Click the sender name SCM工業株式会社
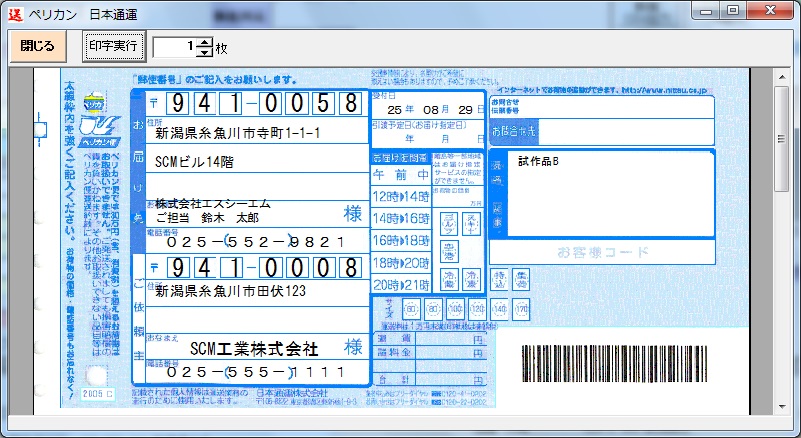This screenshot has height=438, width=801. 254,349
